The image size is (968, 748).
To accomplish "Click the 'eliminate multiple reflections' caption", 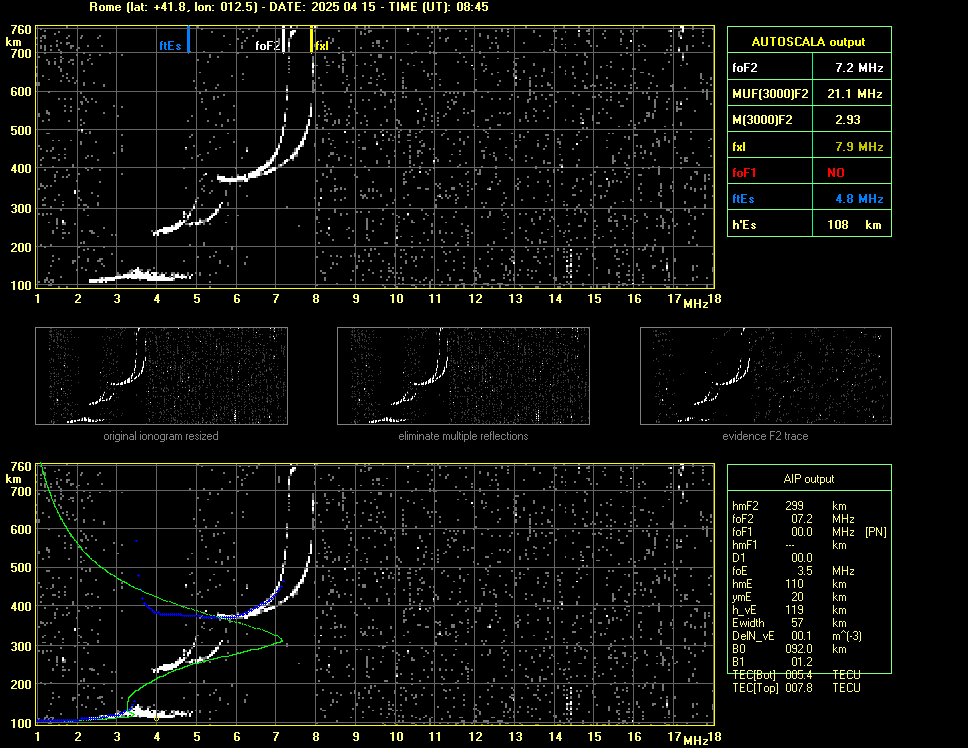I will click(x=463, y=436).
